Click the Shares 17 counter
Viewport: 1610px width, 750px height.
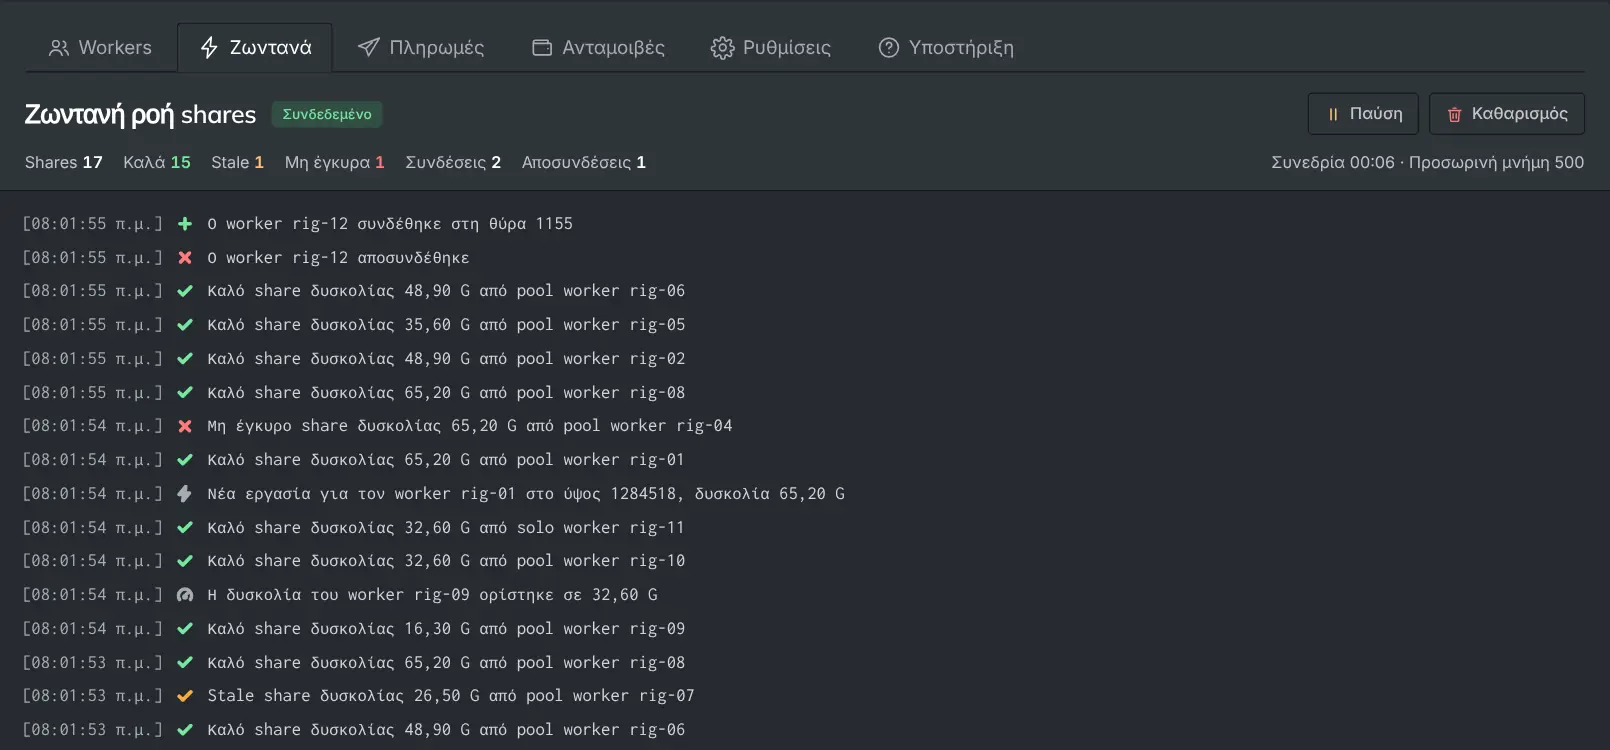tap(64, 162)
